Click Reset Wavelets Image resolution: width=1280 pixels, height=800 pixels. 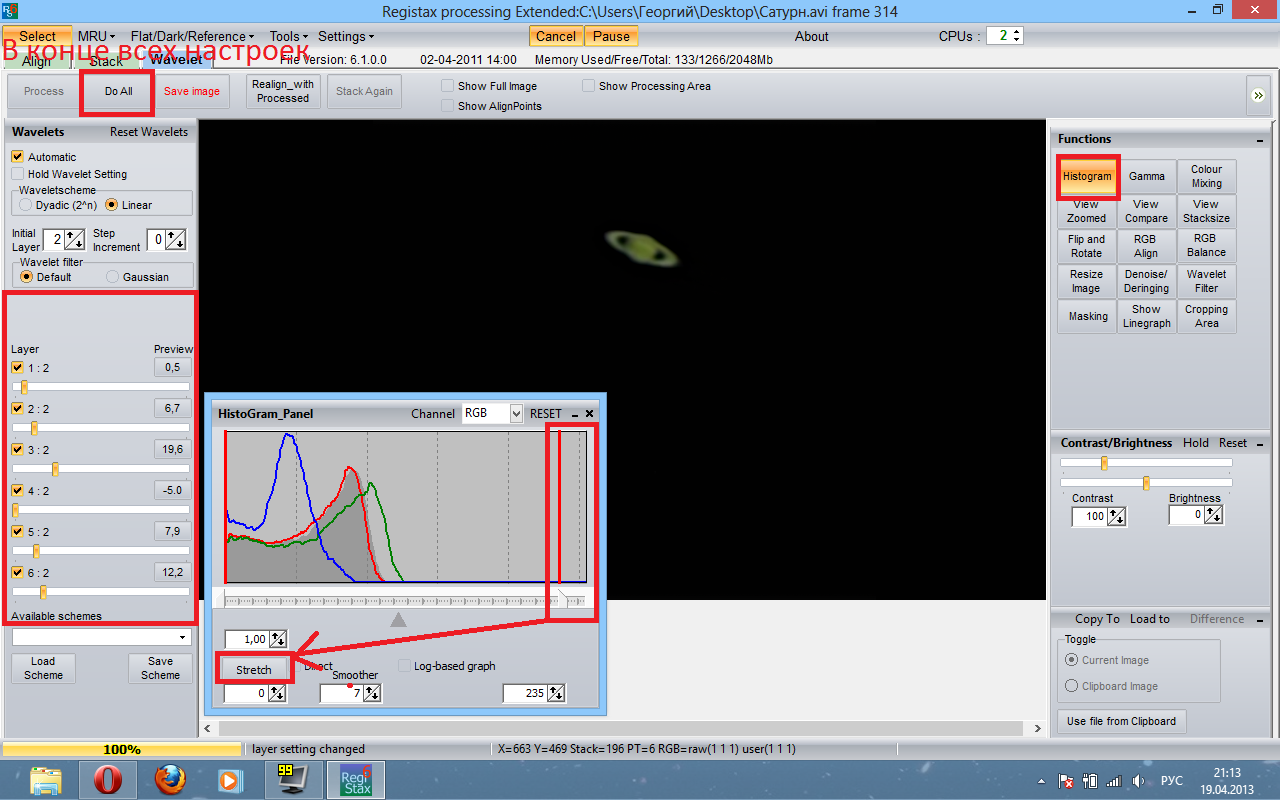pyautogui.click(x=149, y=132)
